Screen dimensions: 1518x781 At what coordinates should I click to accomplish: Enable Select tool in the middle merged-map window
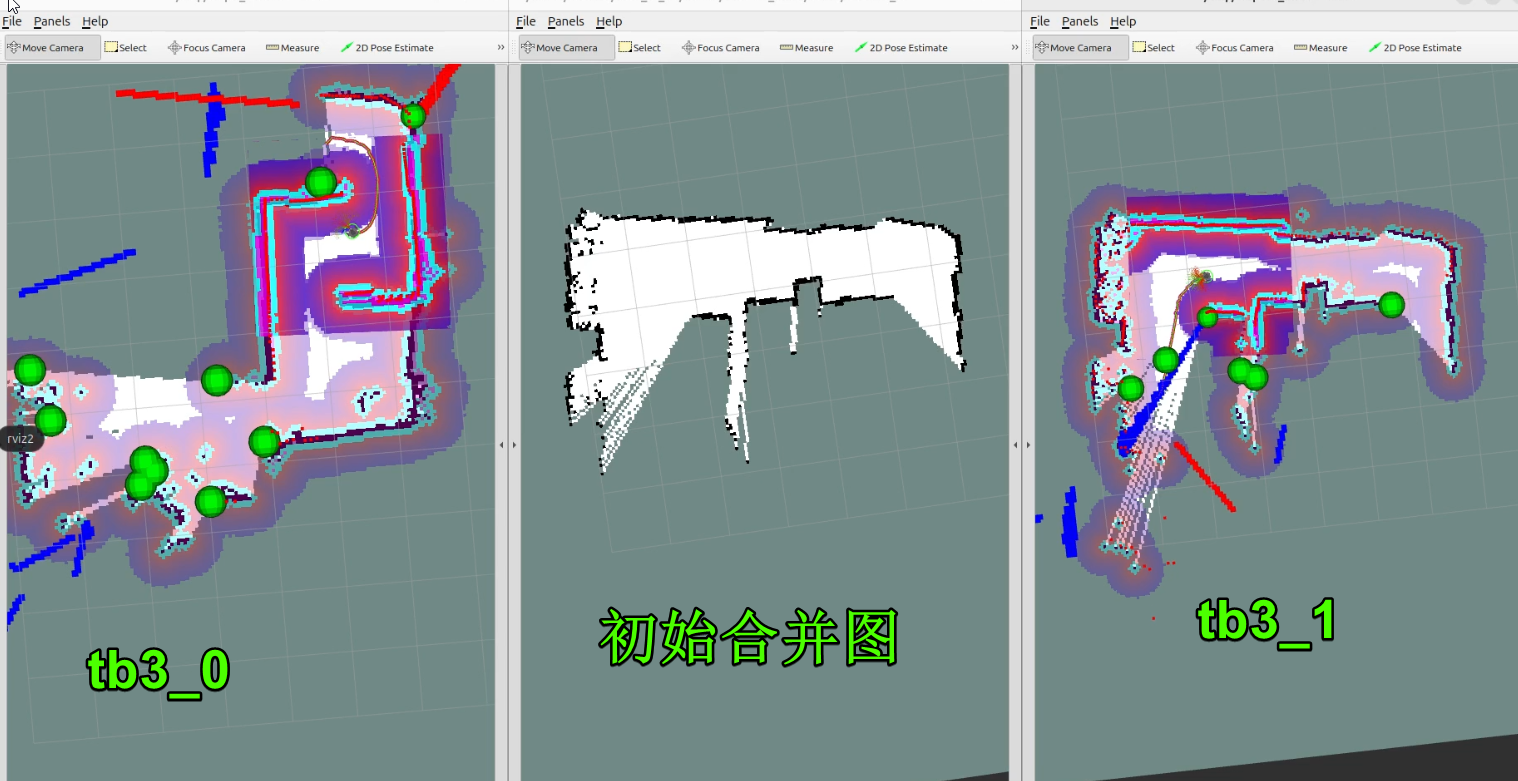point(640,48)
